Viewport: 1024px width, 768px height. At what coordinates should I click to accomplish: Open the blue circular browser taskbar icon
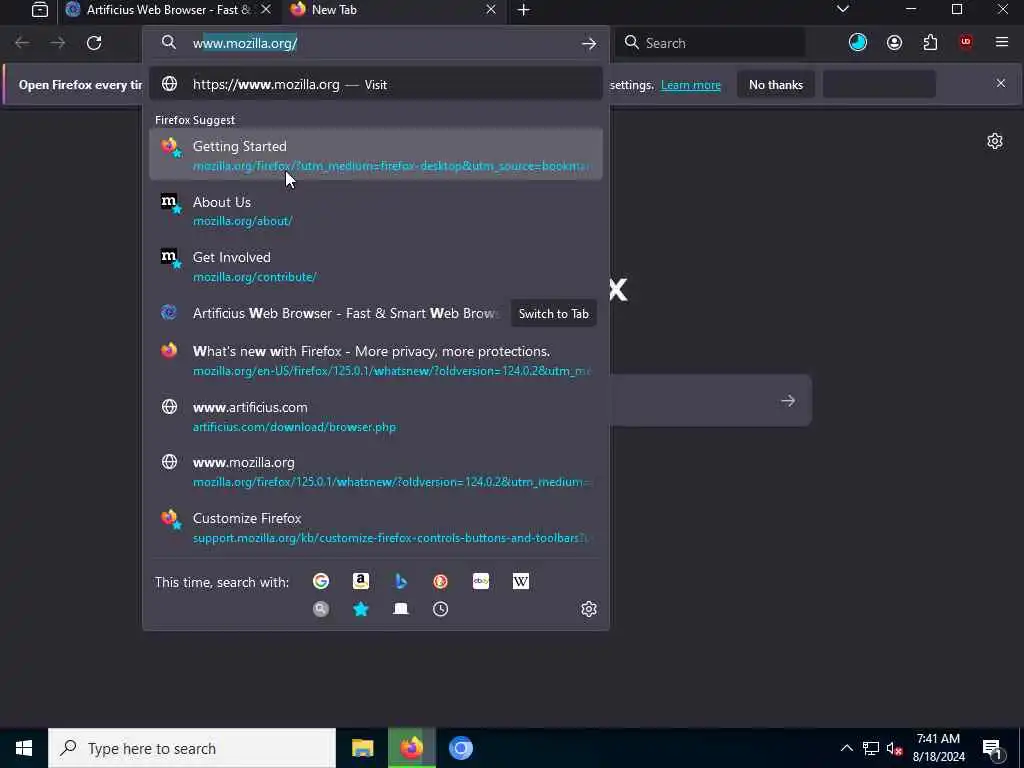[461, 748]
